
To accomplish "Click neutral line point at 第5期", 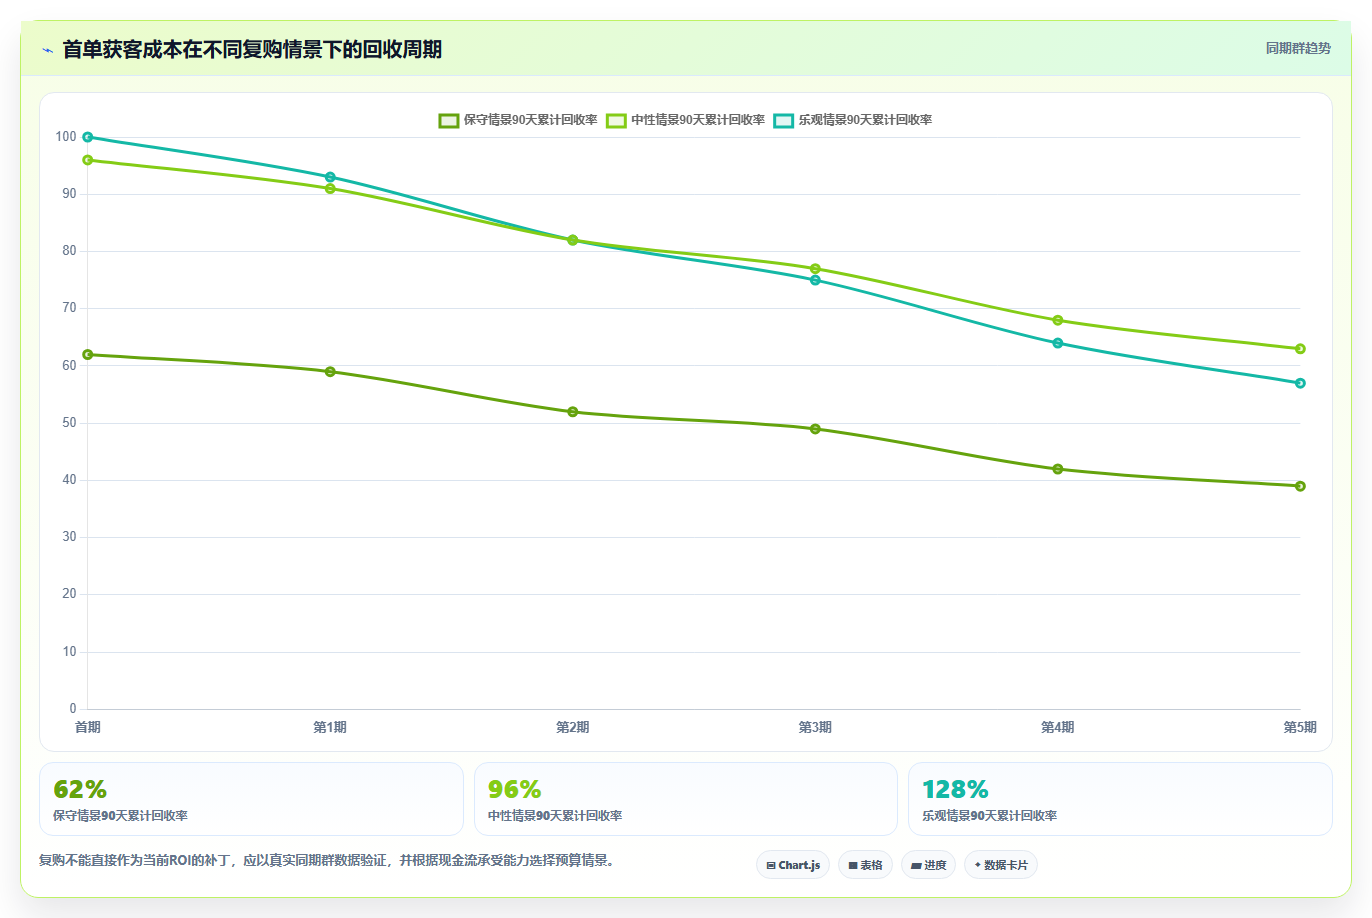I will [x=1300, y=349].
